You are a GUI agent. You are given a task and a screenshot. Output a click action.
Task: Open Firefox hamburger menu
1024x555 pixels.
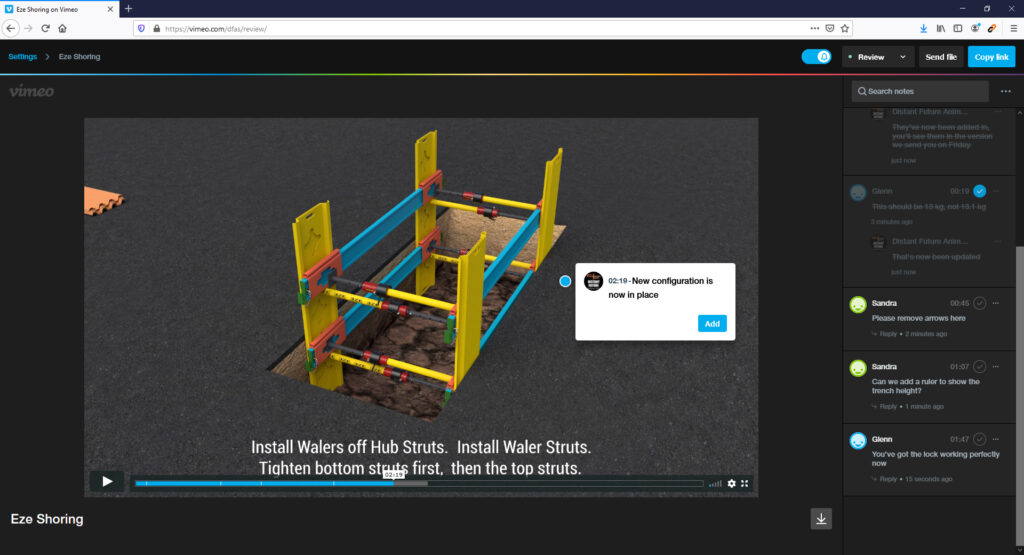click(1013, 28)
